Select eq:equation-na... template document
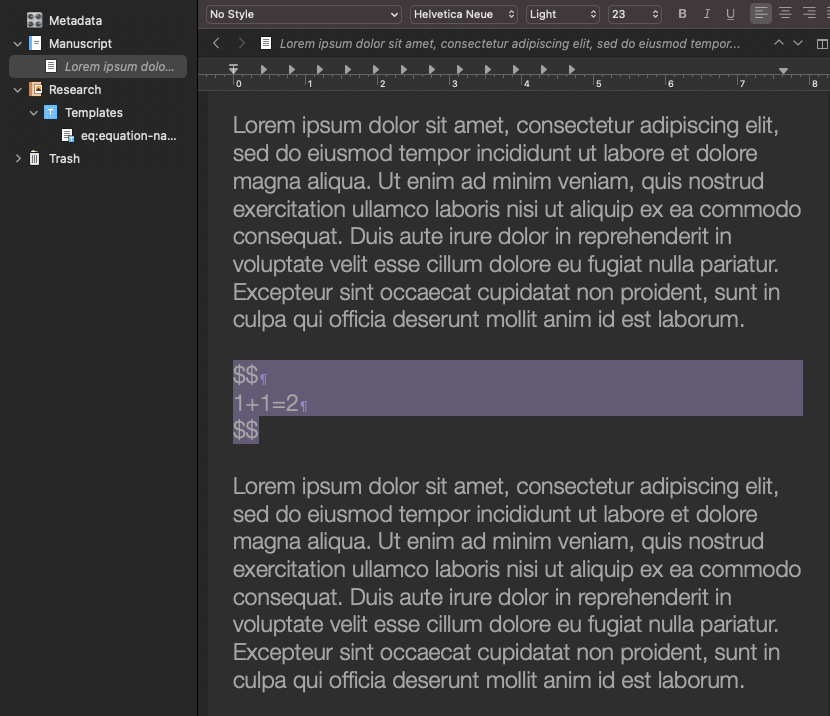The image size is (830, 716). pyautogui.click(x=129, y=135)
